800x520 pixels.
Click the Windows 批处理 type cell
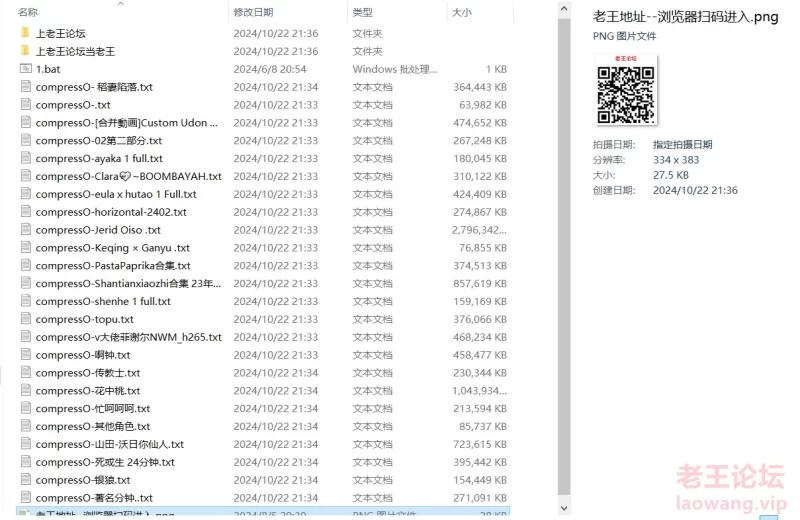394,69
